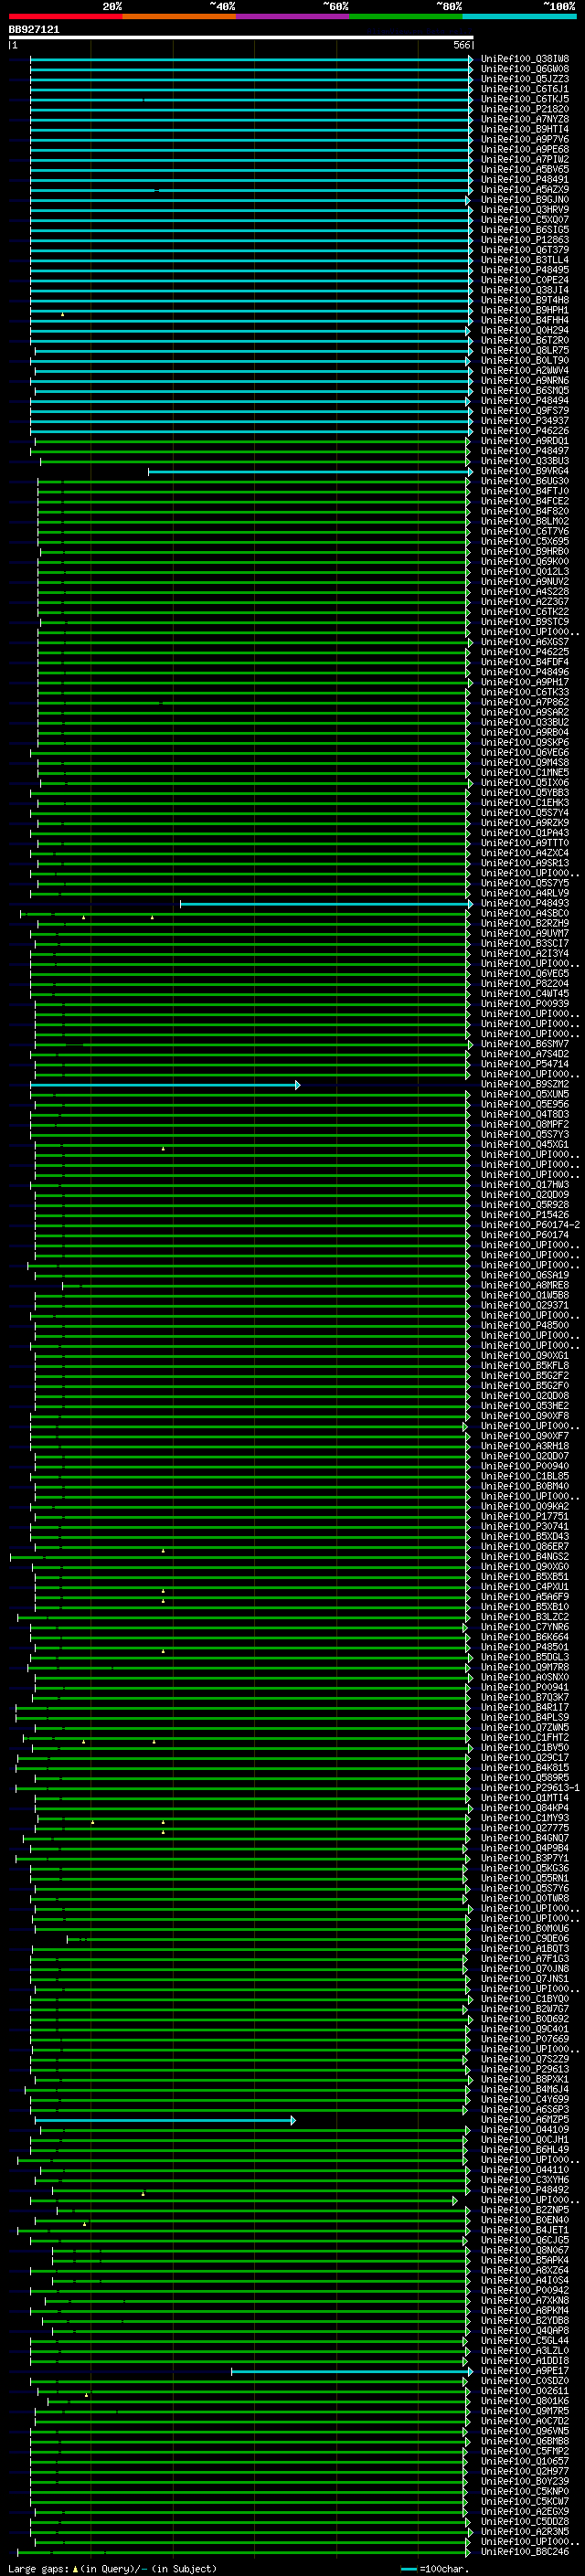Select the UniRef100_B4FHH4 entry
The width and height of the screenshot is (585, 2576).
[x=525, y=320]
